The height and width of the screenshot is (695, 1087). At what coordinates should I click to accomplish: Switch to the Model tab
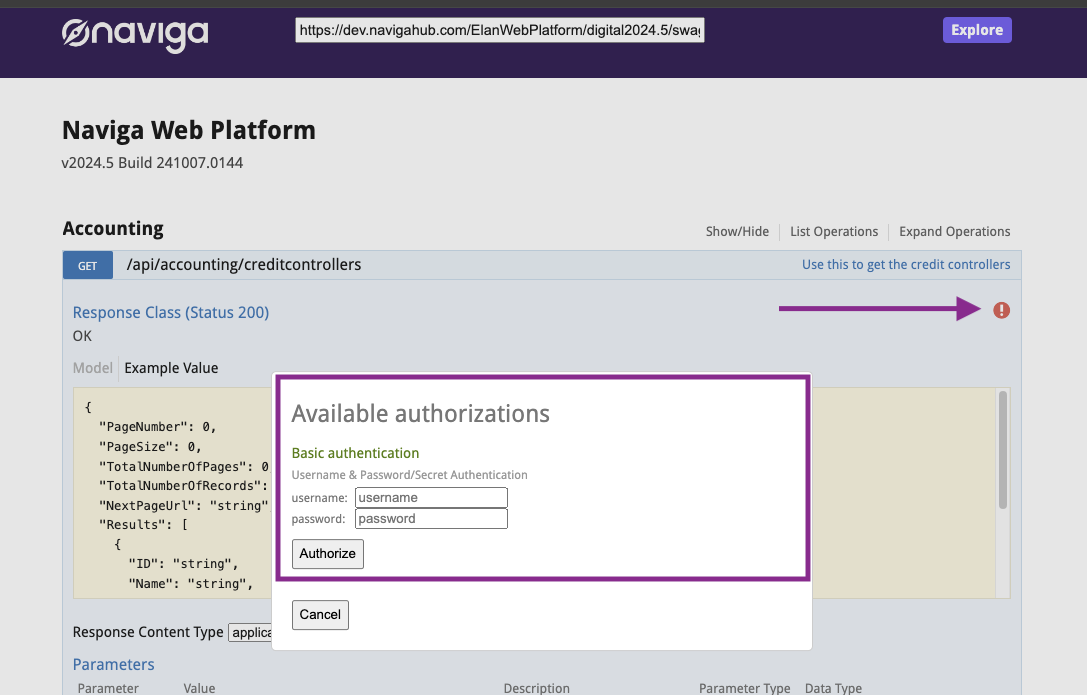point(93,368)
